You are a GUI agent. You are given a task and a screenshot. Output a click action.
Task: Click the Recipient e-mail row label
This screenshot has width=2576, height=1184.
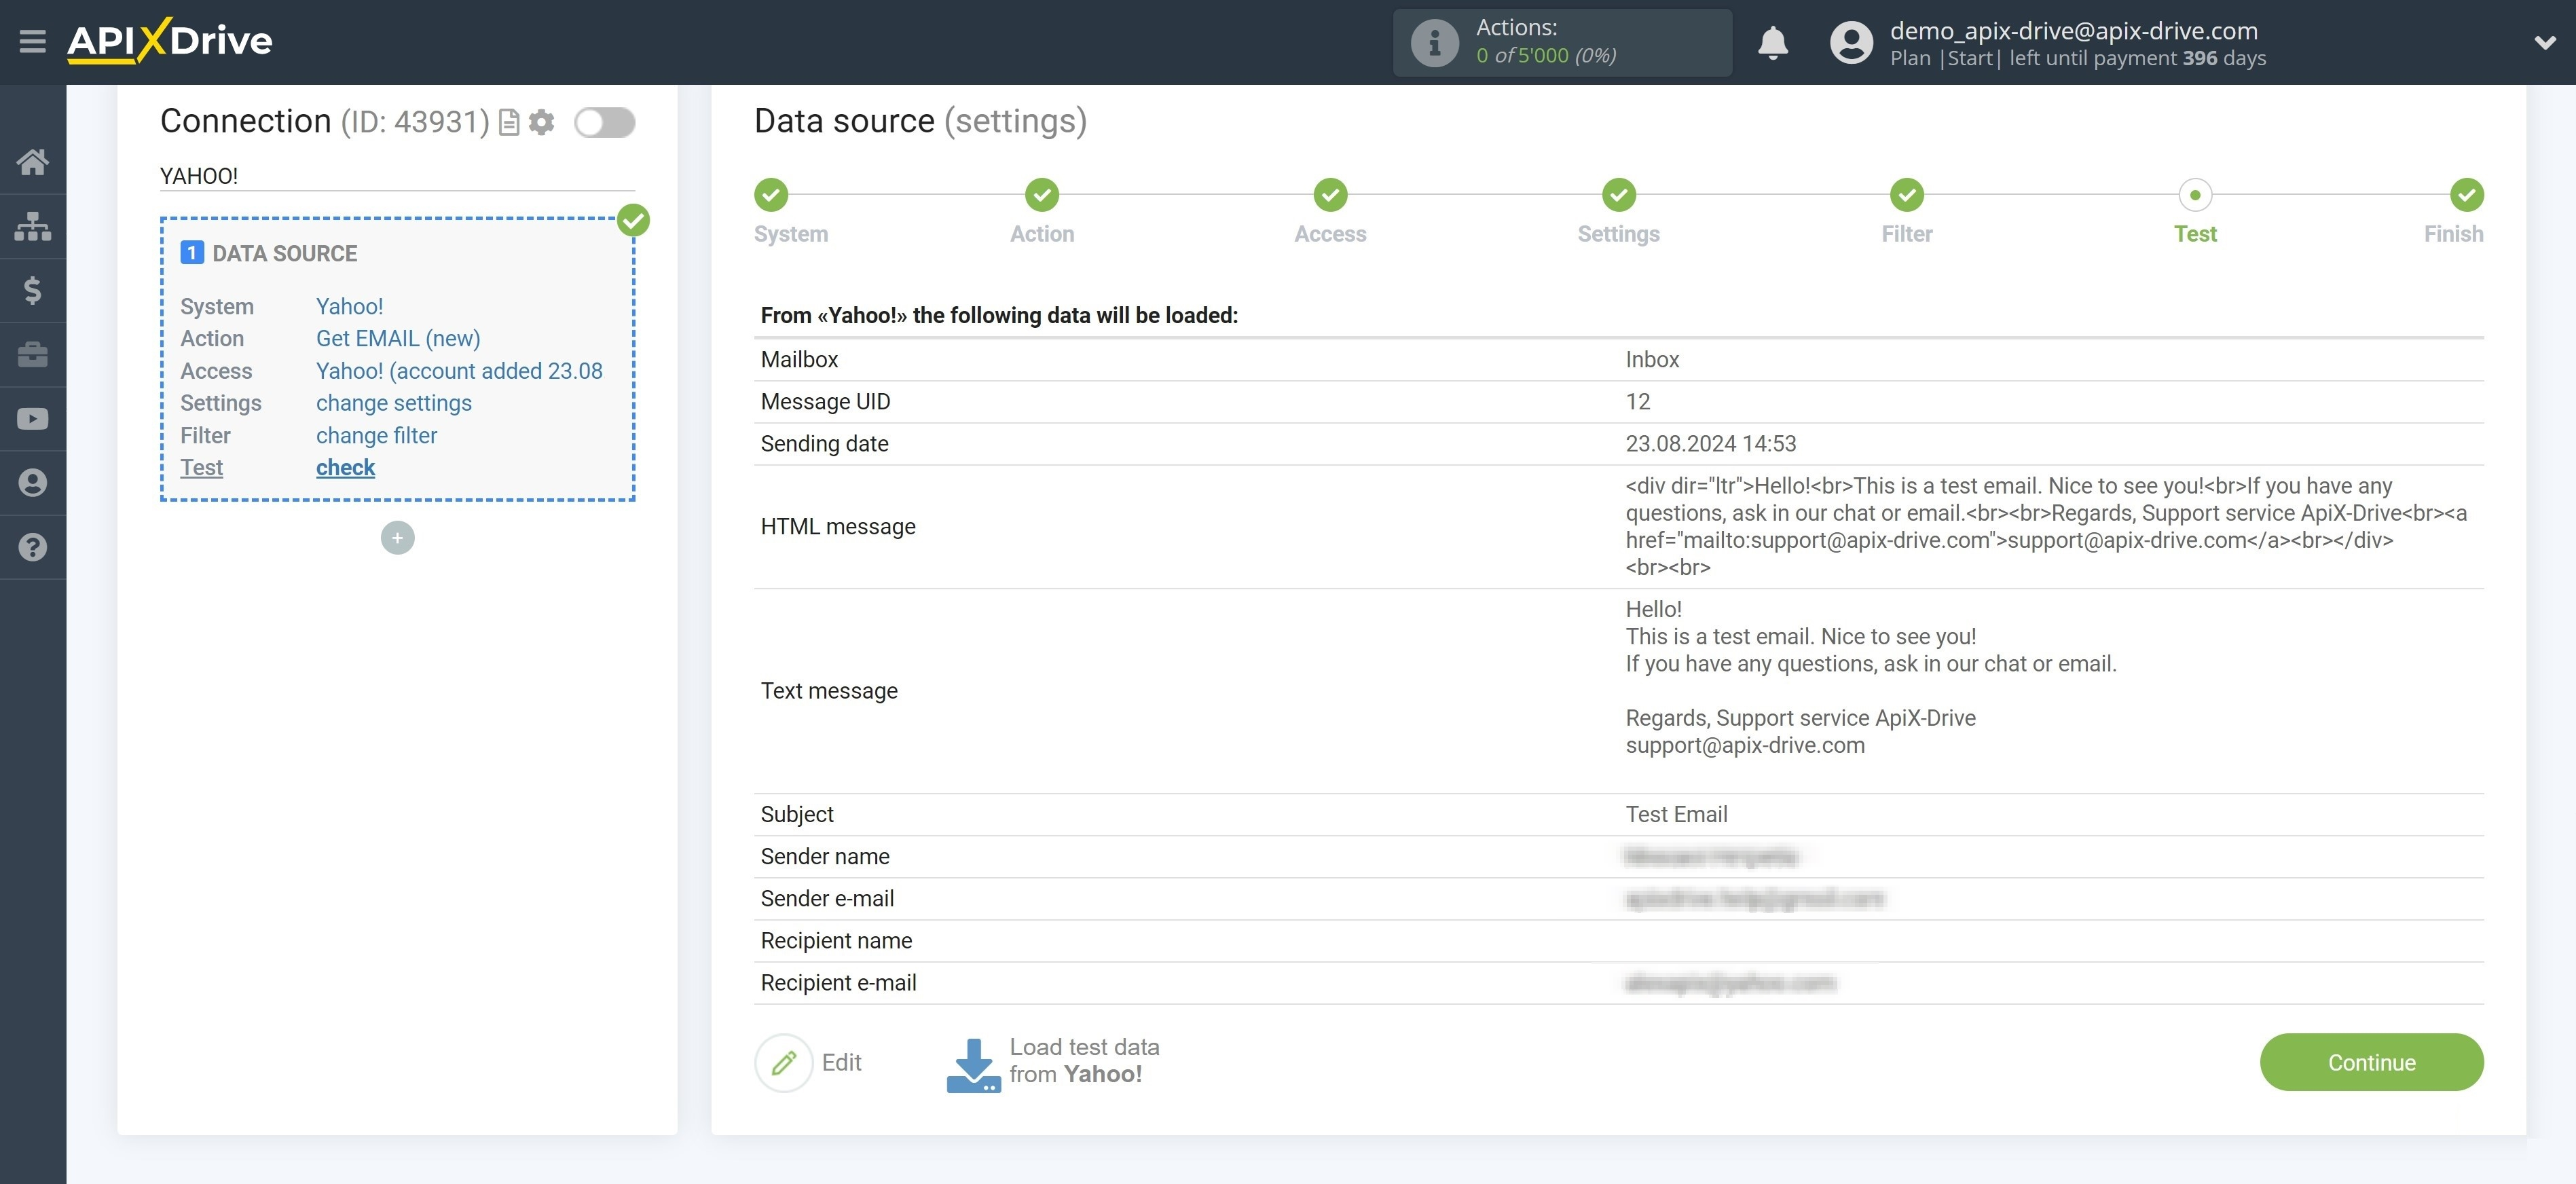click(x=838, y=982)
